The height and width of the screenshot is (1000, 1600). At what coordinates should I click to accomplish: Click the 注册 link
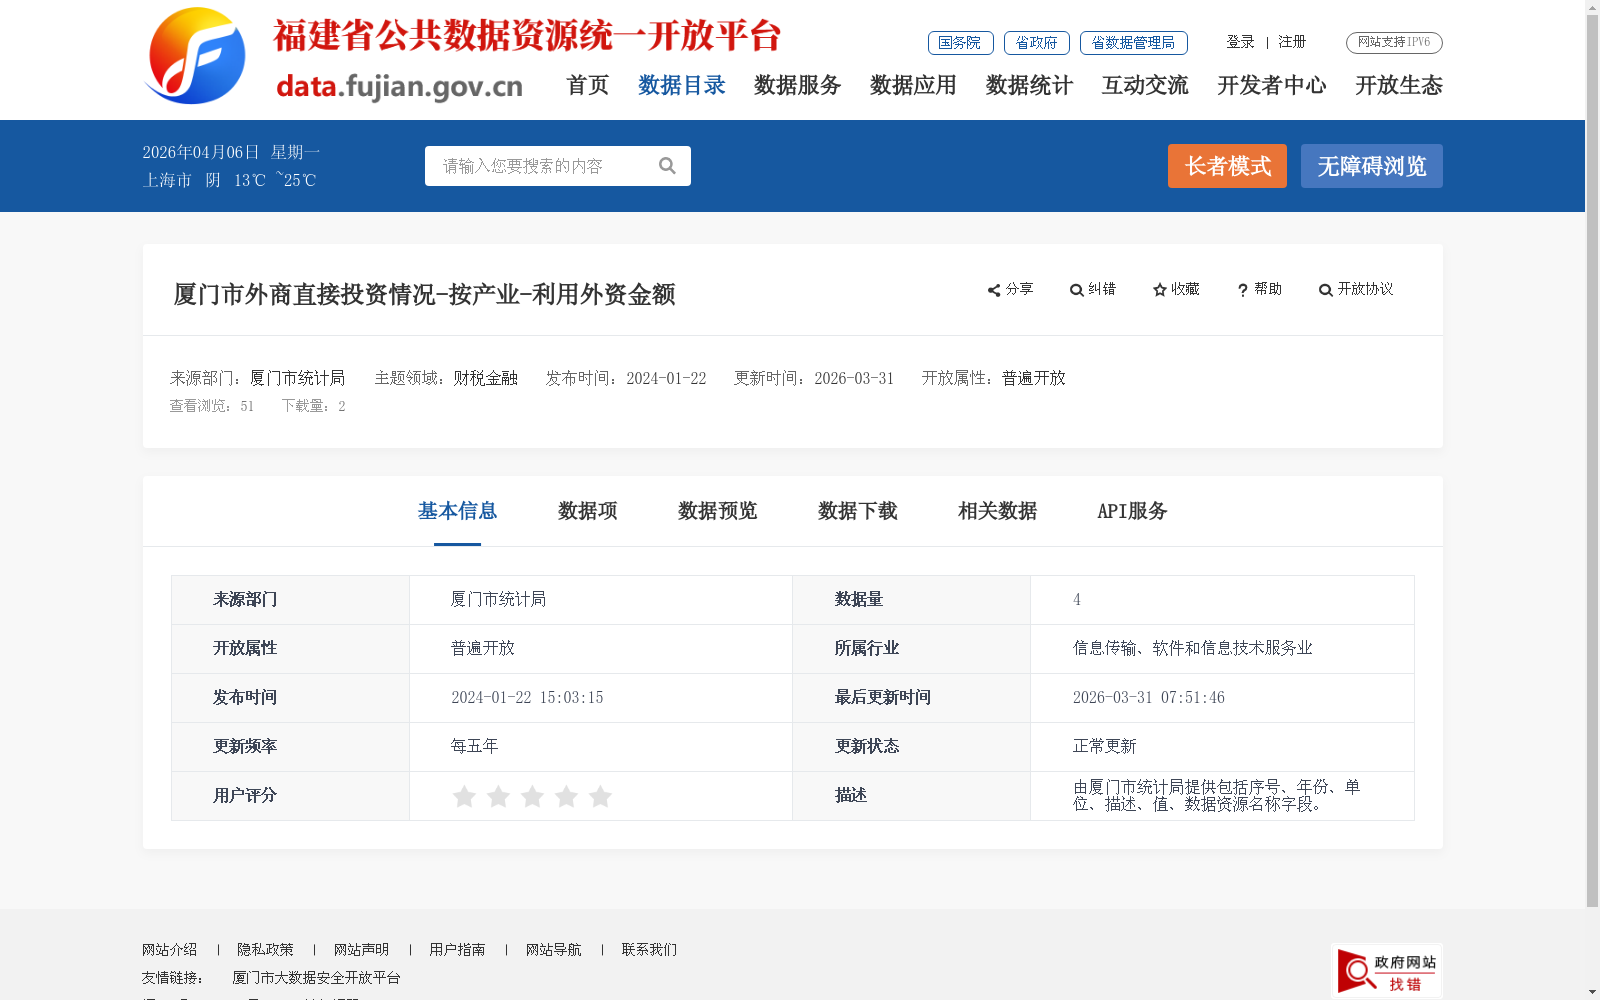(x=1292, y=42)
